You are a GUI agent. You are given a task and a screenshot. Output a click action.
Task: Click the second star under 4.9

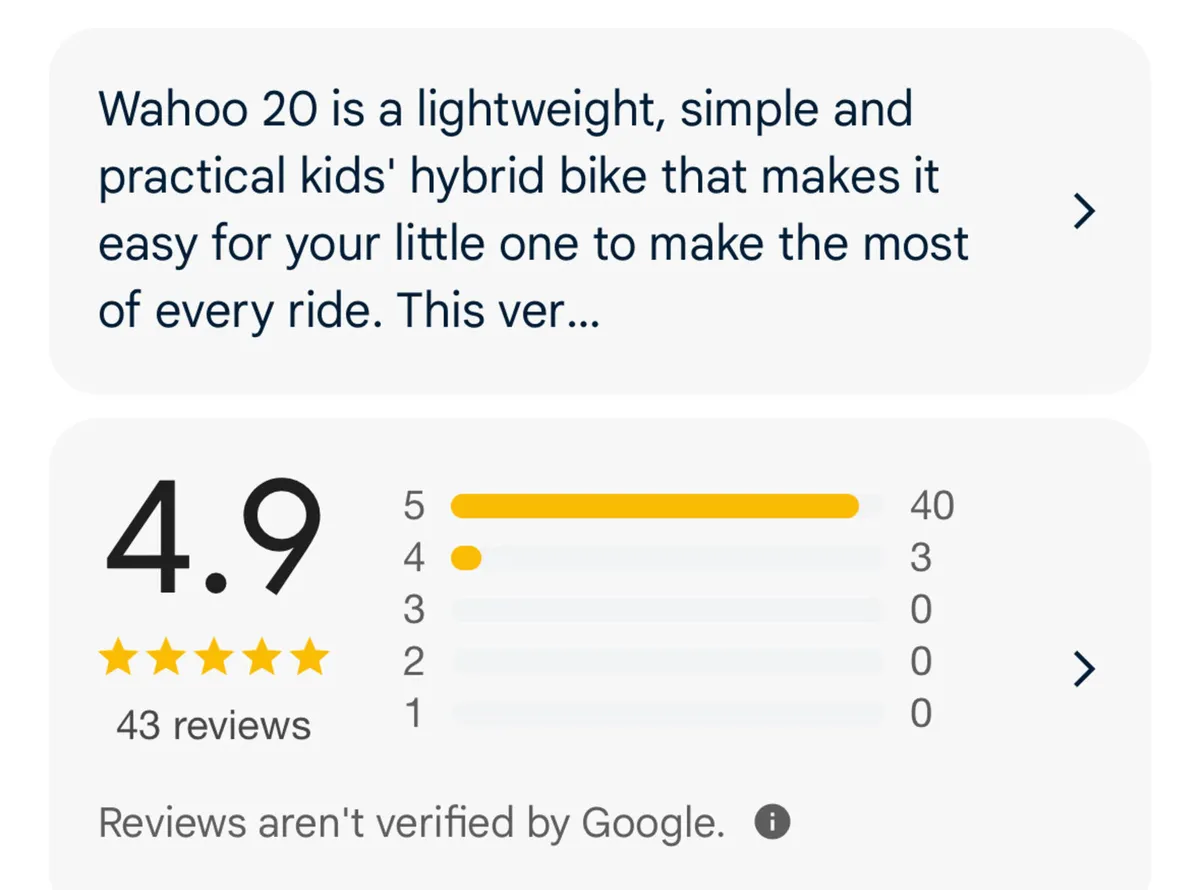(164, 657)
